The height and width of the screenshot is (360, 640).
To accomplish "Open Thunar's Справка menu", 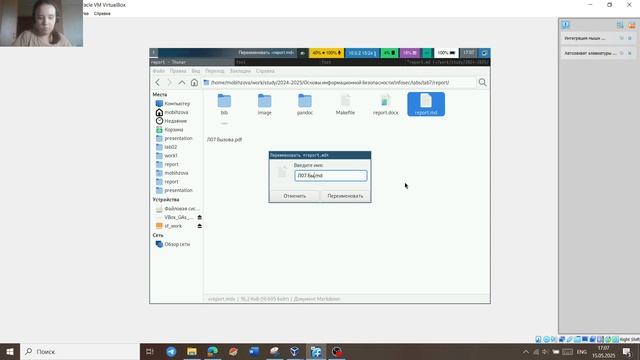I will [265, 71].
